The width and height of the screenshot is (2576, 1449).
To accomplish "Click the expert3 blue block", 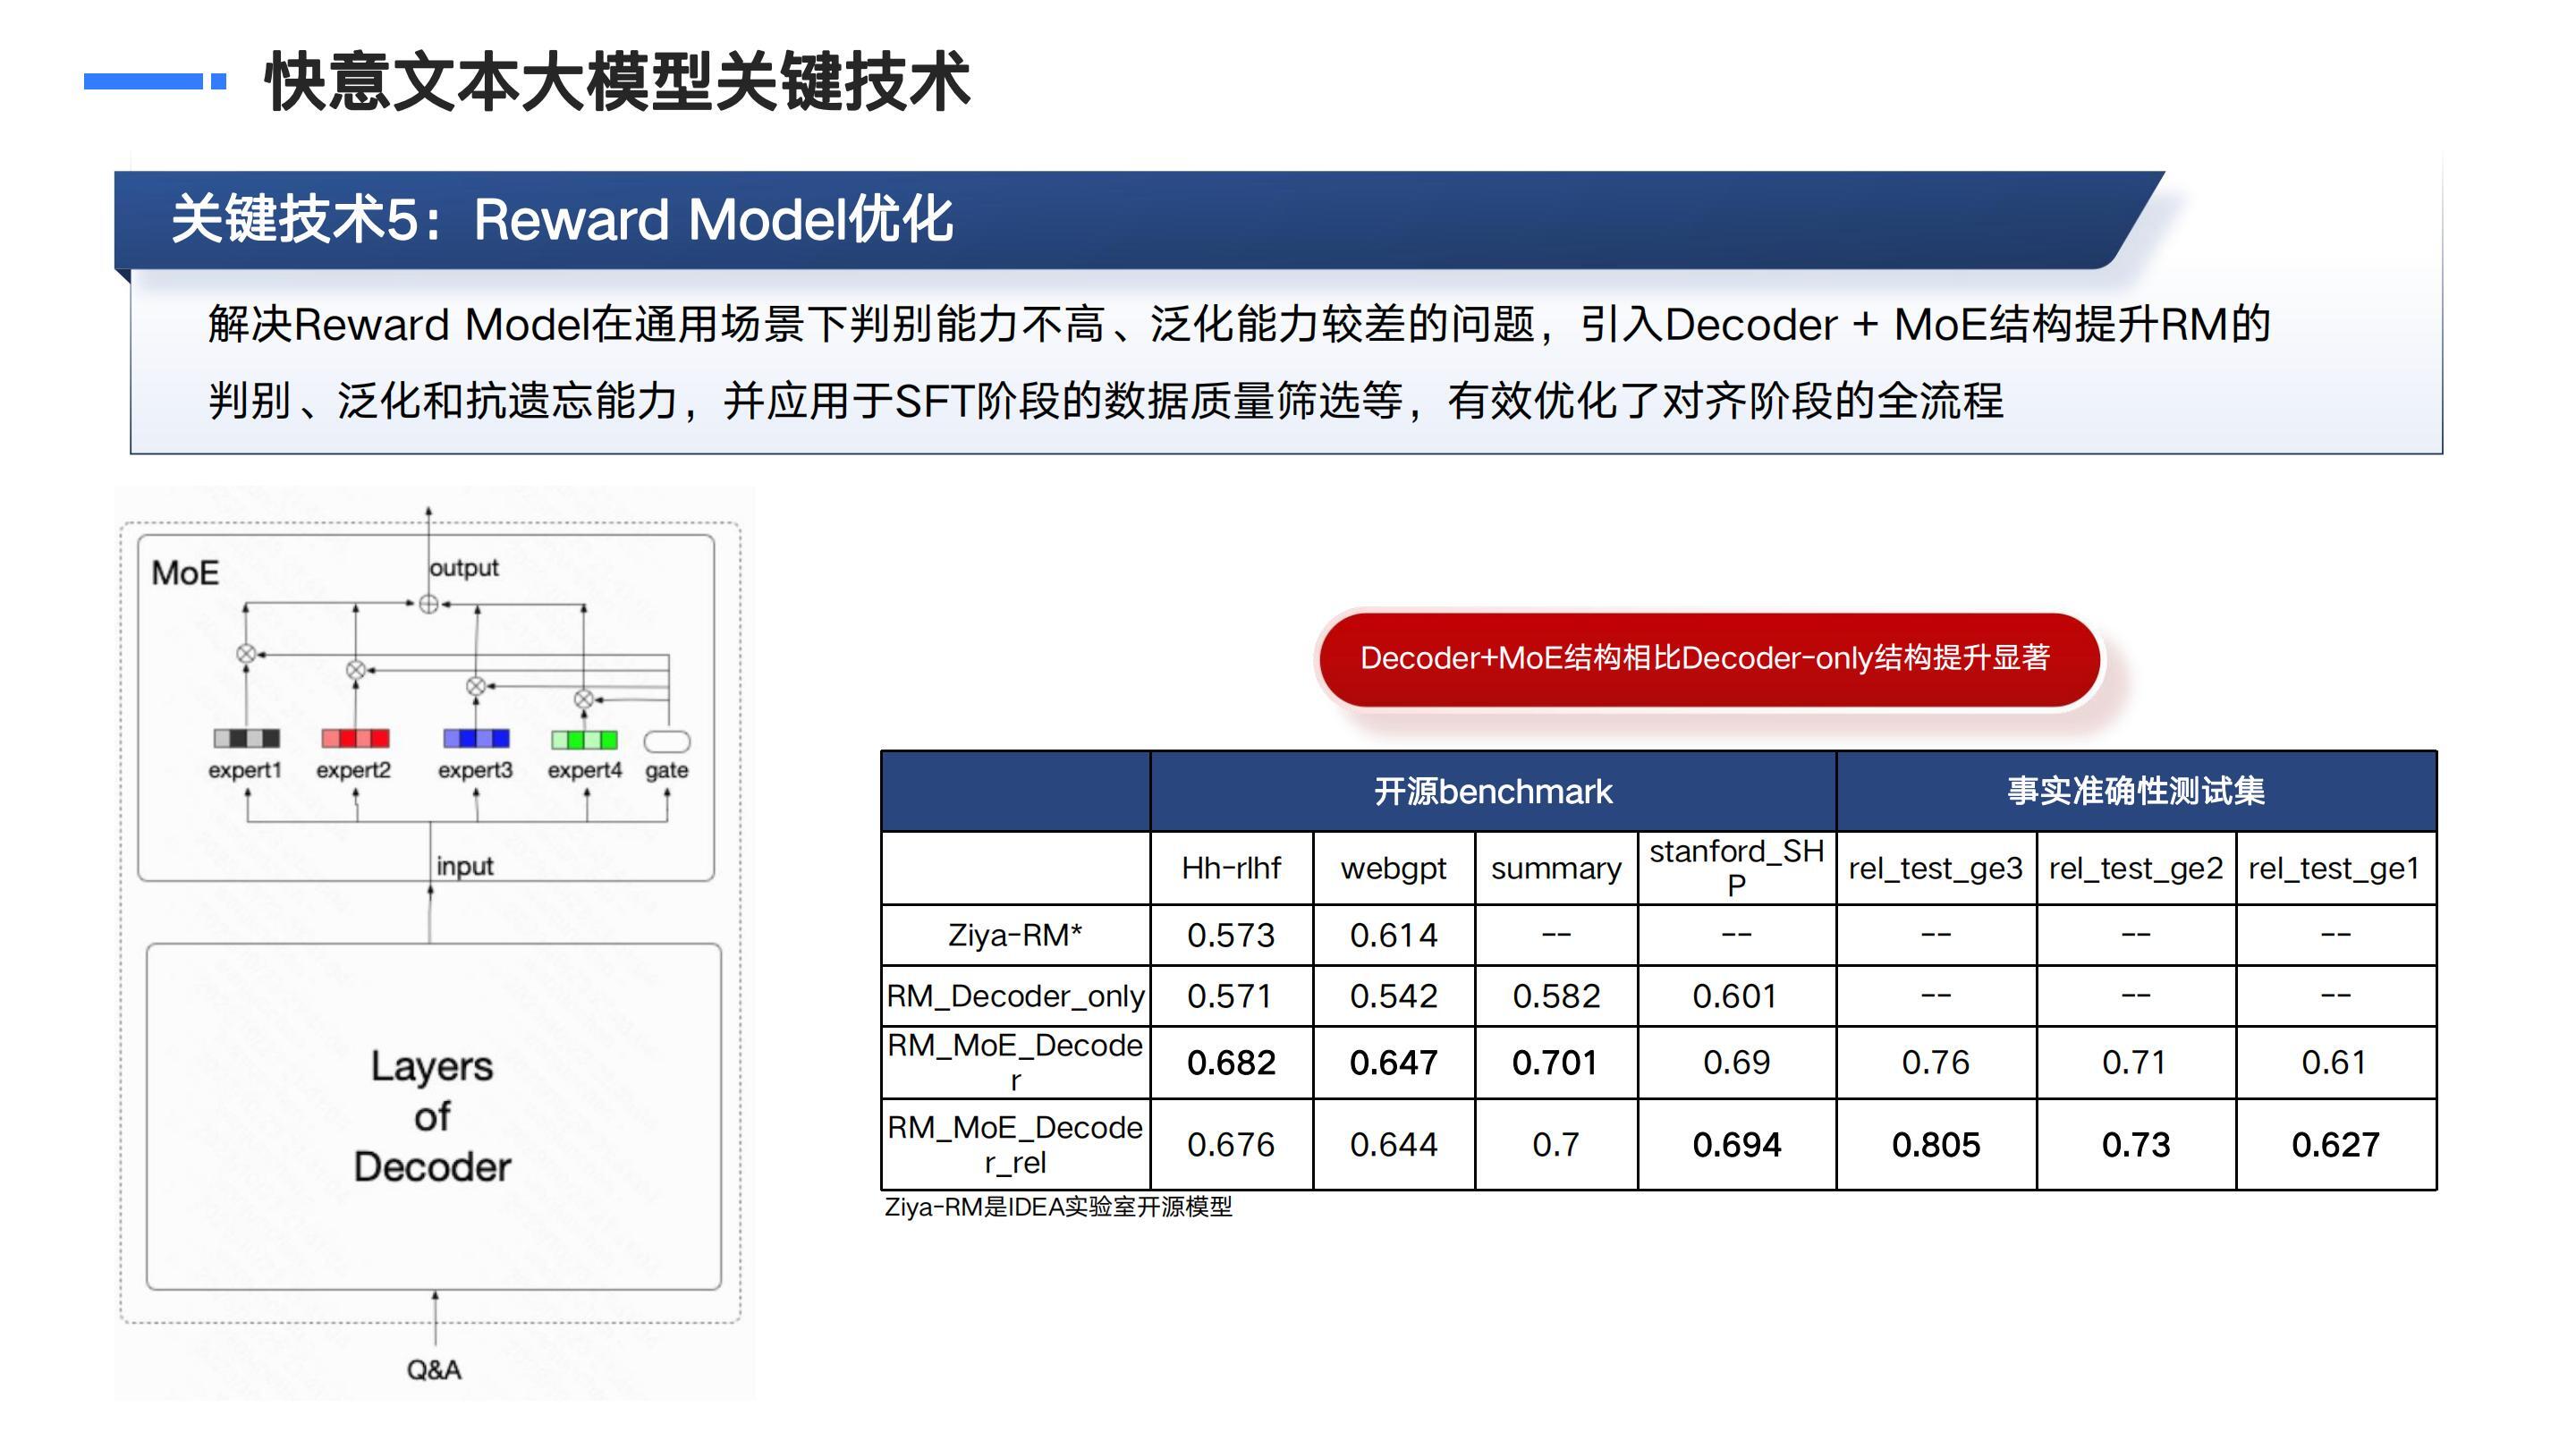I will click(x=476, y=738).
